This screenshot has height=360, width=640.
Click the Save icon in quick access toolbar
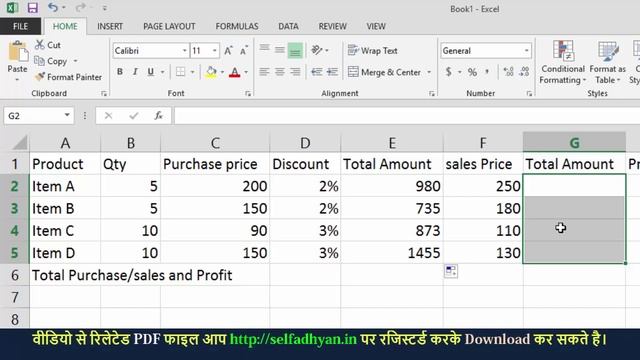32,8
